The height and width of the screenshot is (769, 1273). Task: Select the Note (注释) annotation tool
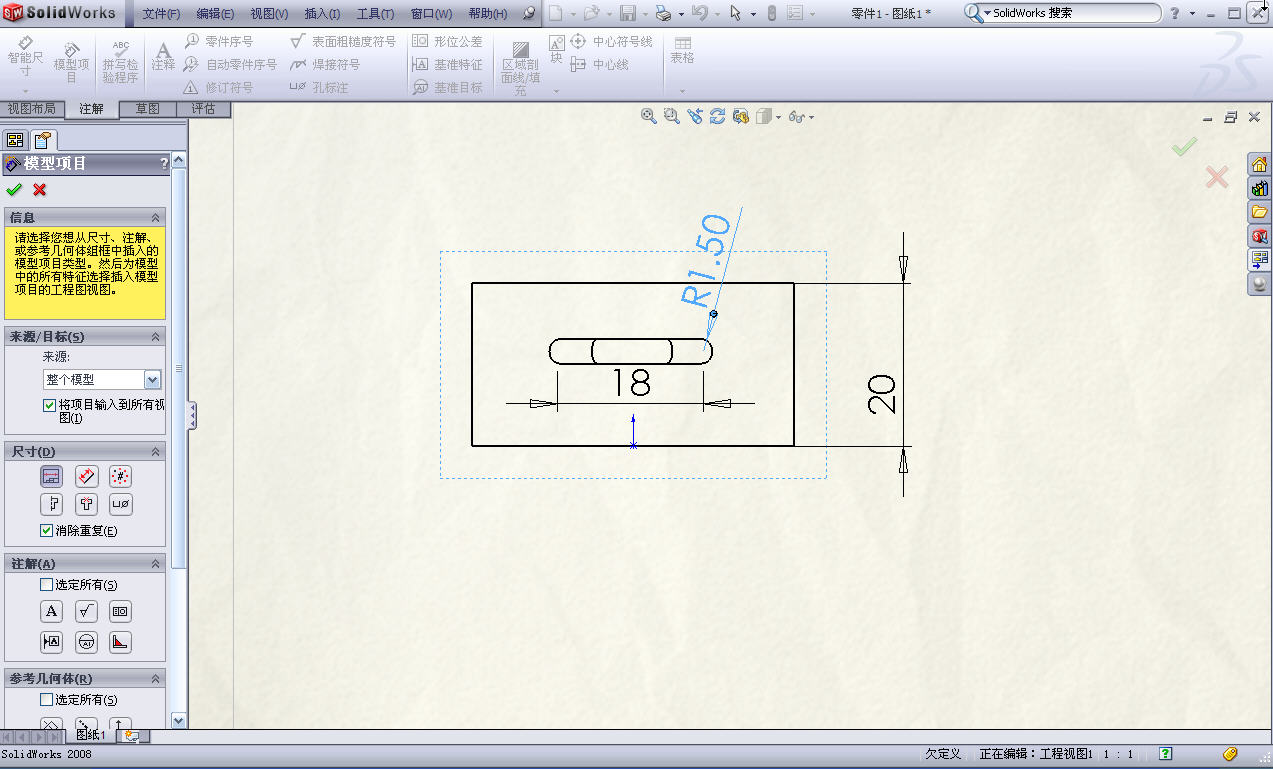(163, 55)
